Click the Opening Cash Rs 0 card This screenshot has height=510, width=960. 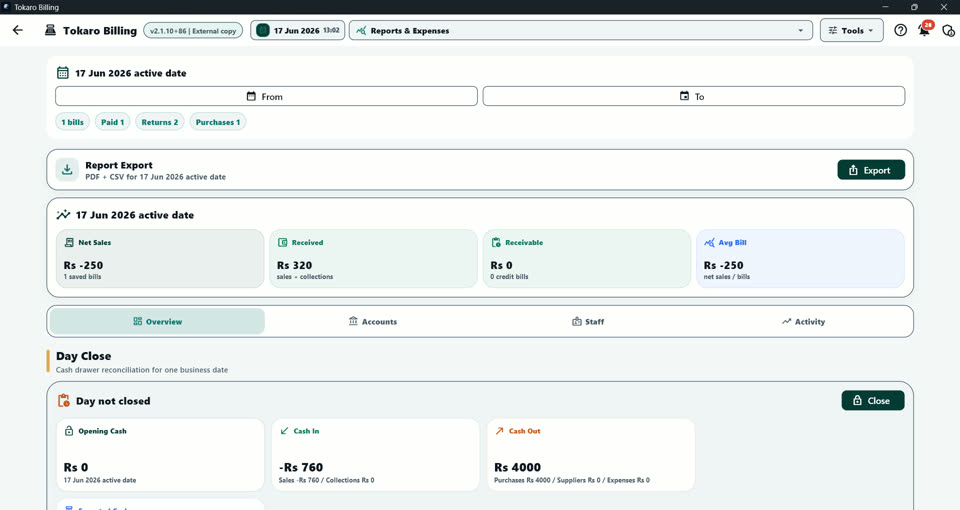(x=160, y=455)
